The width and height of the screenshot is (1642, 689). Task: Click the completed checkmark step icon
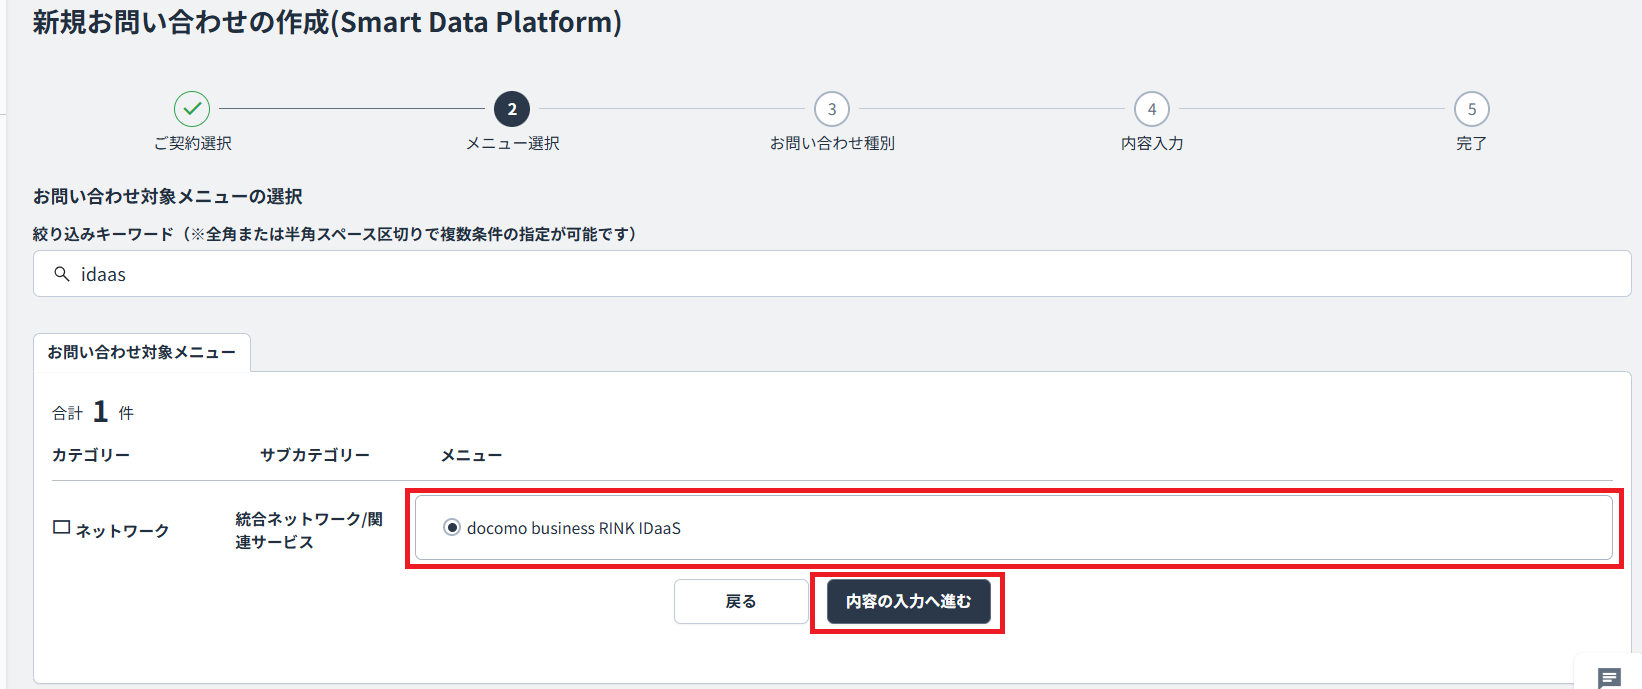pos(192,109)
